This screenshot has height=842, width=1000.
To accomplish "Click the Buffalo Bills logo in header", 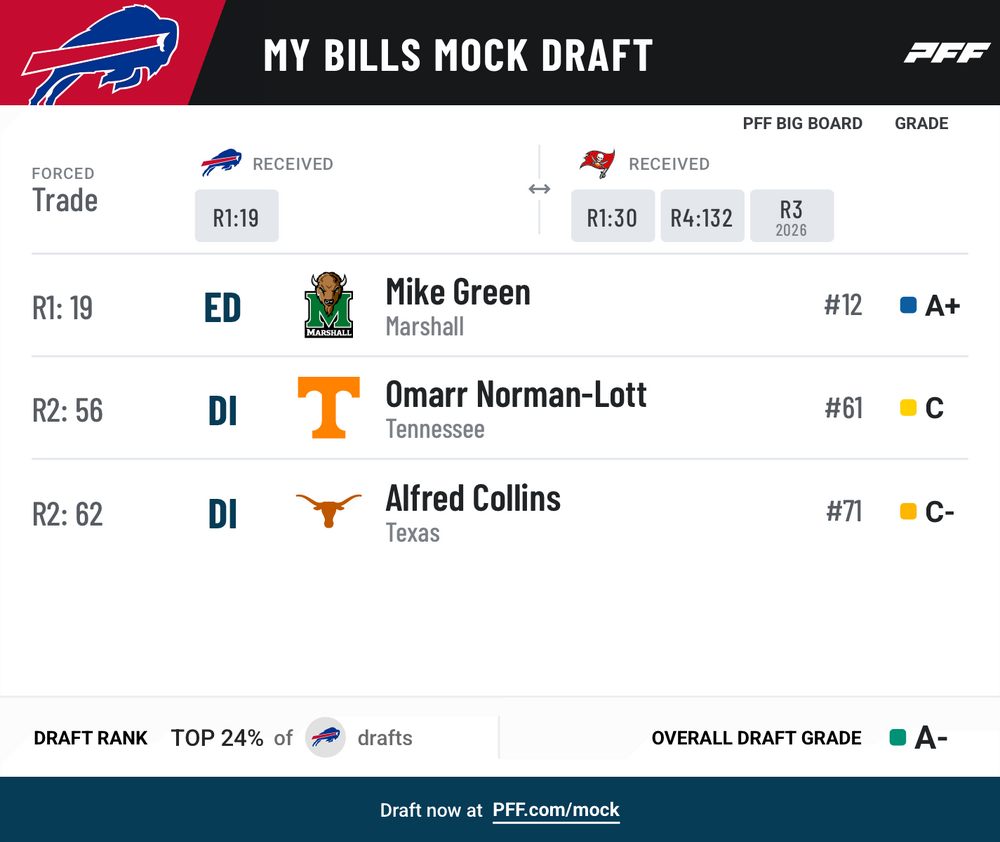I will pyautogui.click(x=101, y=55).
